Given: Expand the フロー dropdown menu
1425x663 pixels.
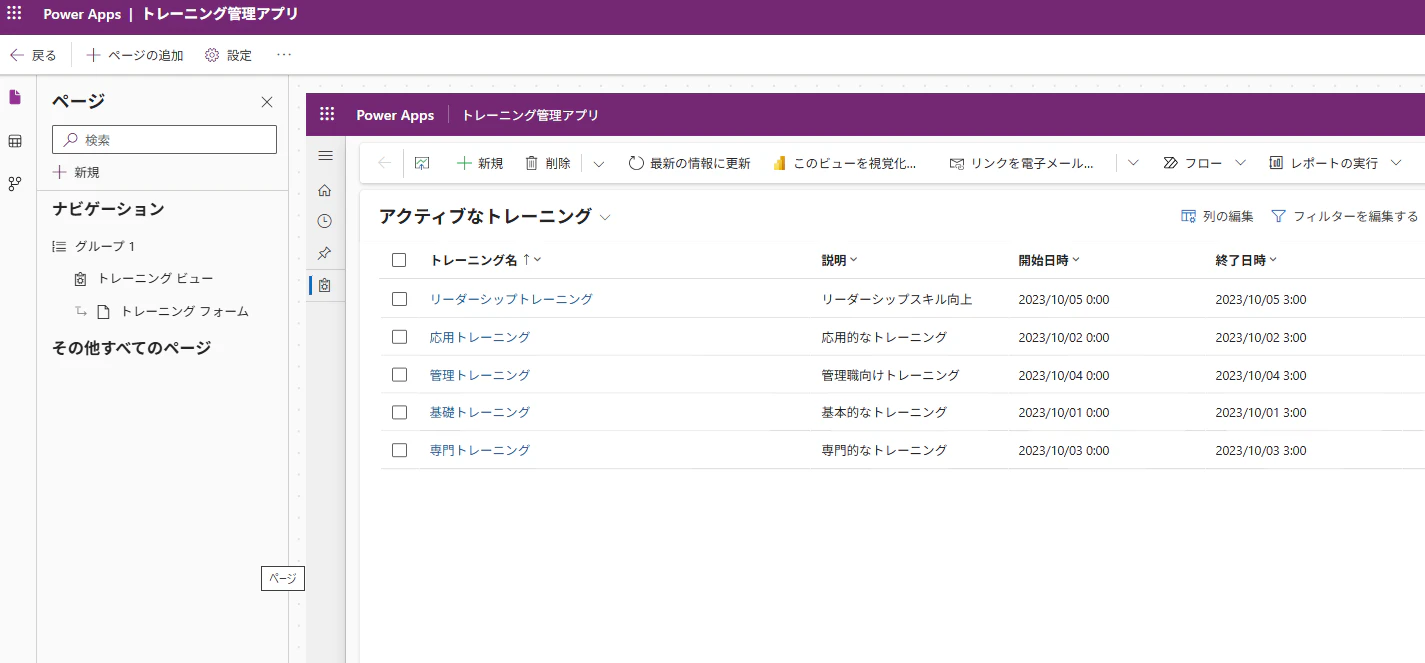Looking at the screenshot, I should pos(1240,163).
